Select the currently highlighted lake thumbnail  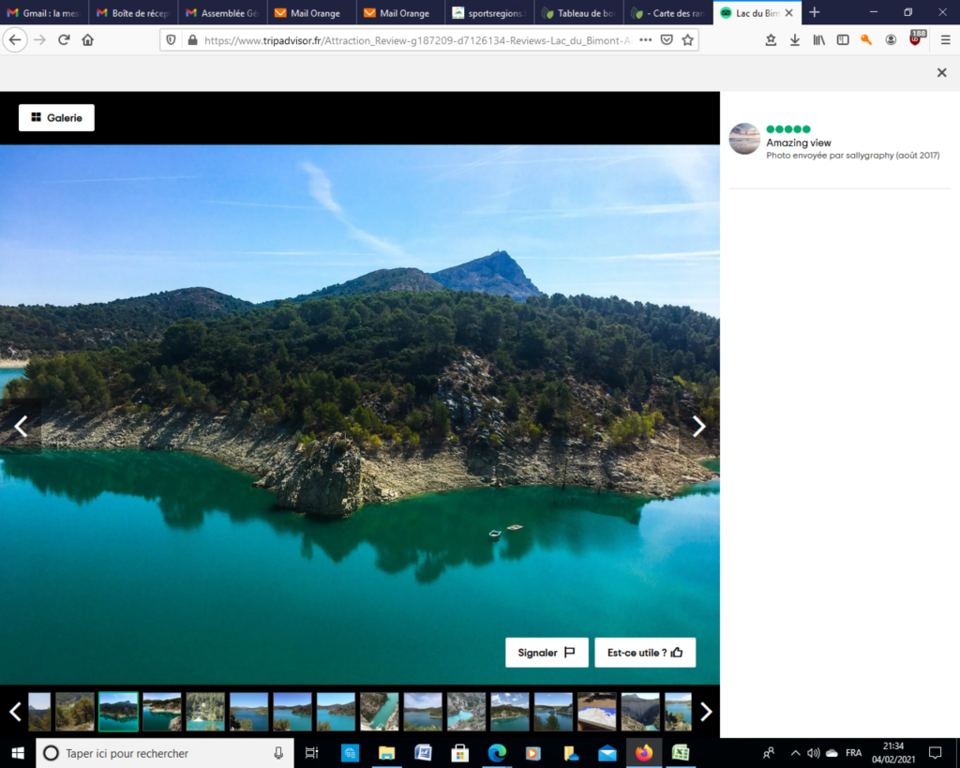coord(118,711)
